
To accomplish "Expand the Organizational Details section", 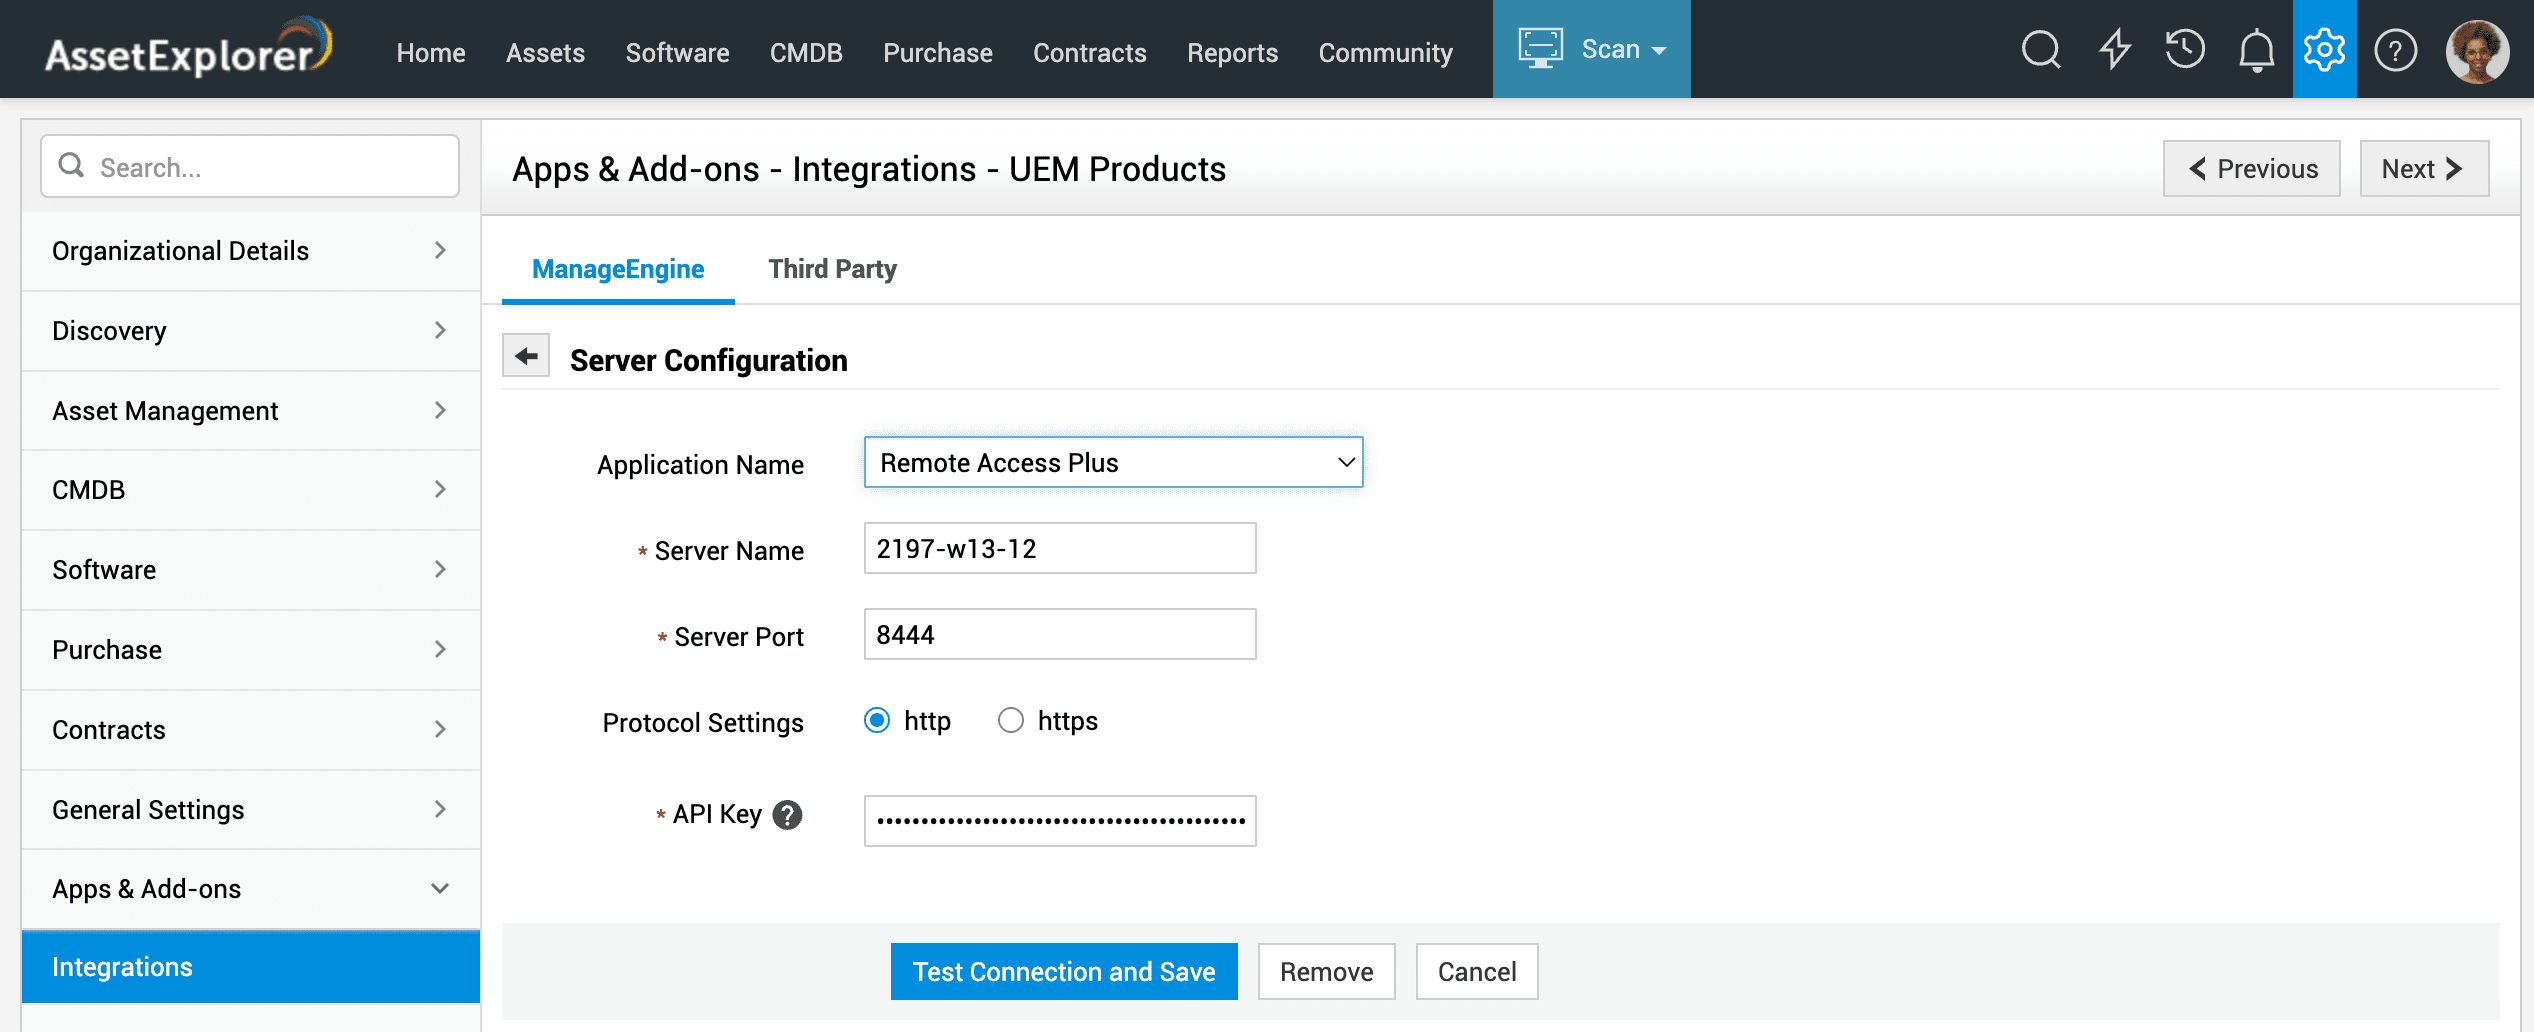I will 250,251.
